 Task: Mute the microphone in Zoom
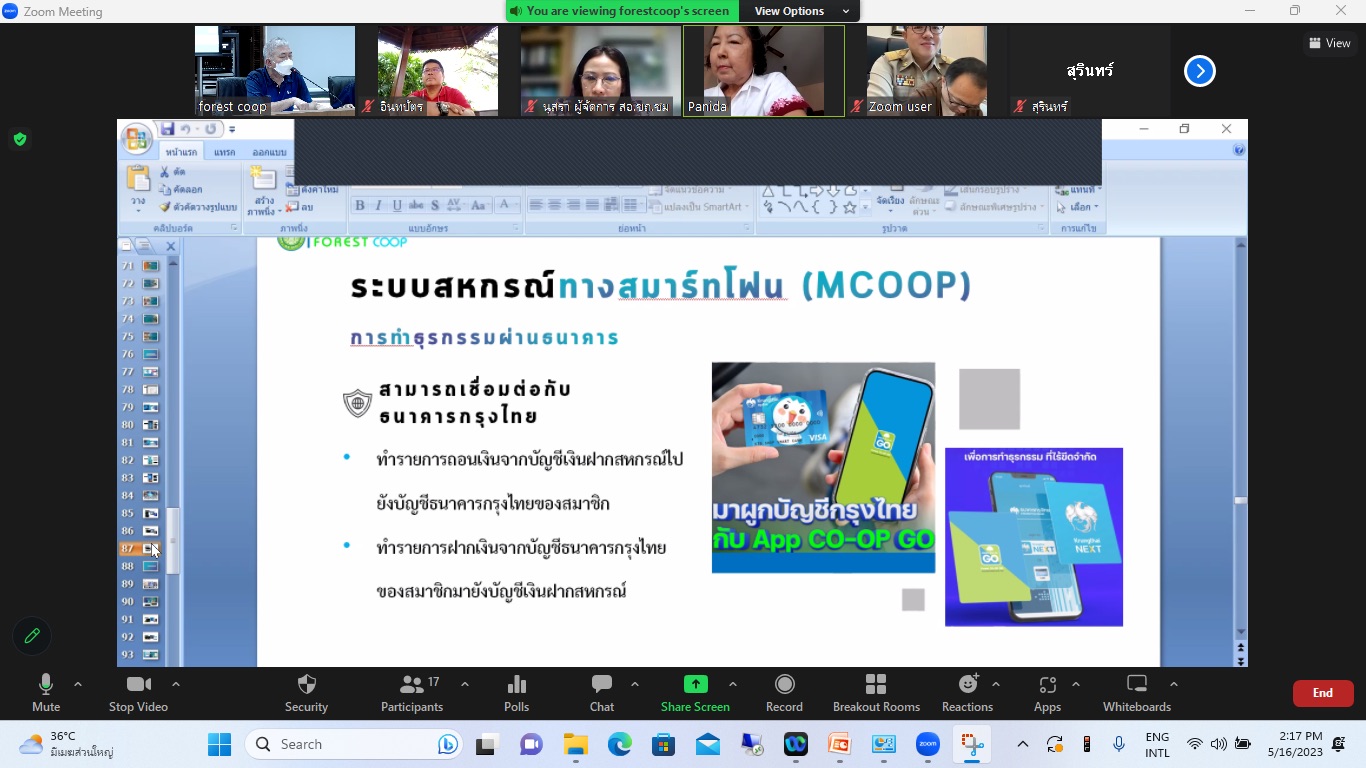pyautogui.click(x=46, y=693)
